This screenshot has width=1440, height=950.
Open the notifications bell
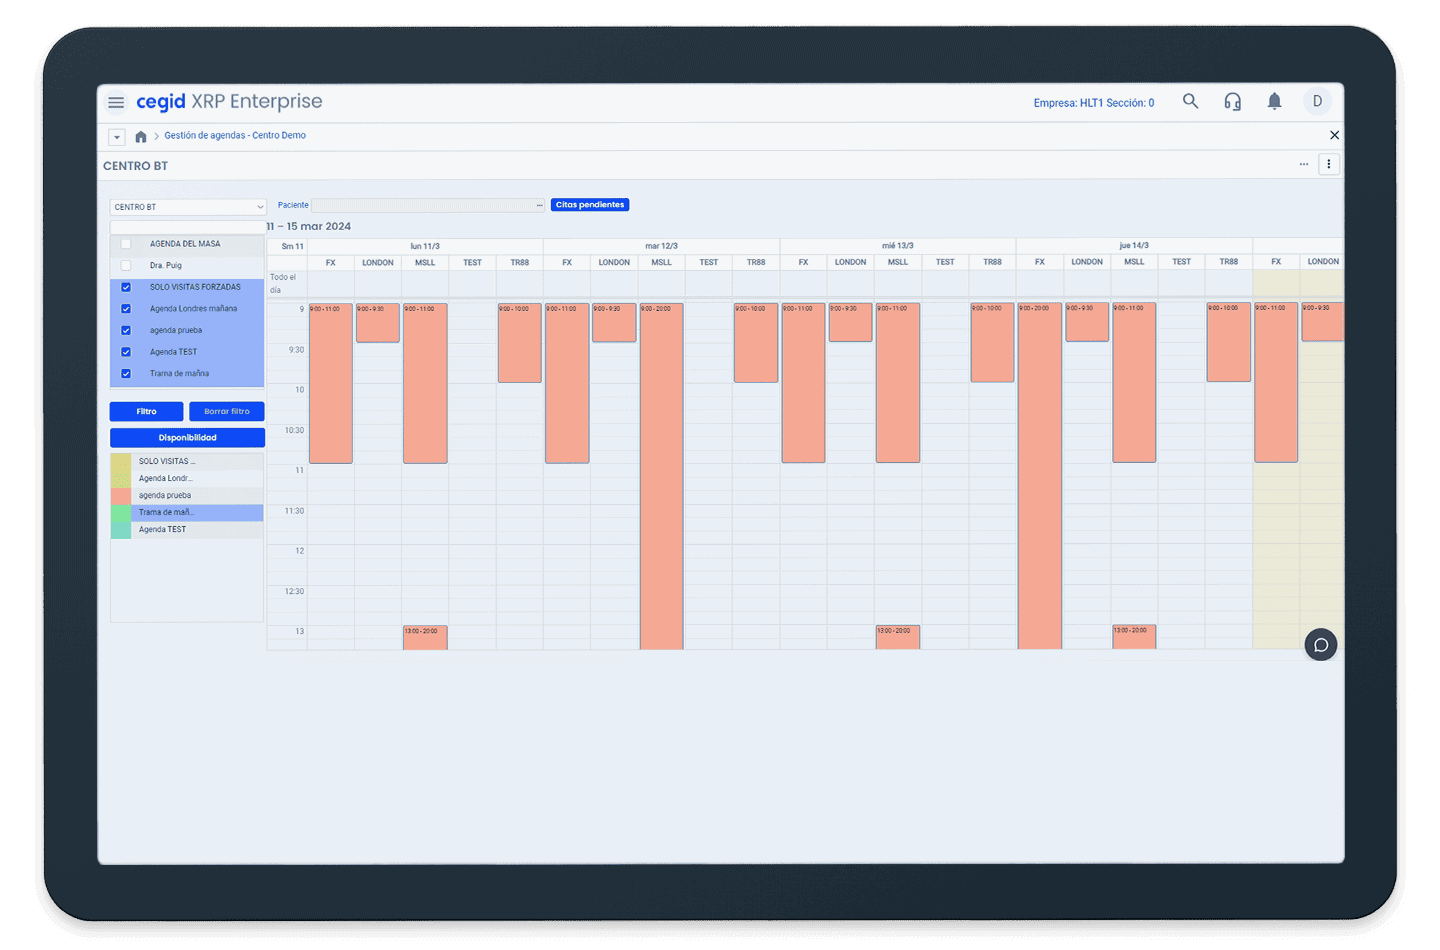pyautogui.click(x=1274, y=101)
